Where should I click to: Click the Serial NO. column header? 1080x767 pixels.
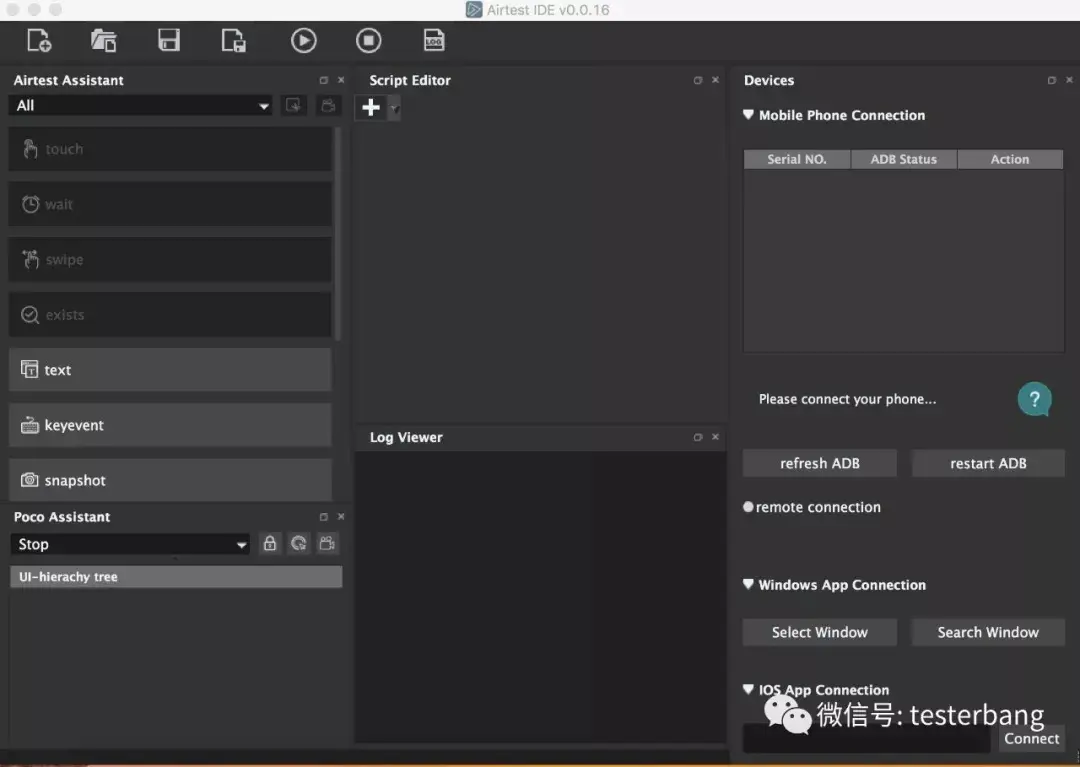pyautogui.click(x=797, y=159)
